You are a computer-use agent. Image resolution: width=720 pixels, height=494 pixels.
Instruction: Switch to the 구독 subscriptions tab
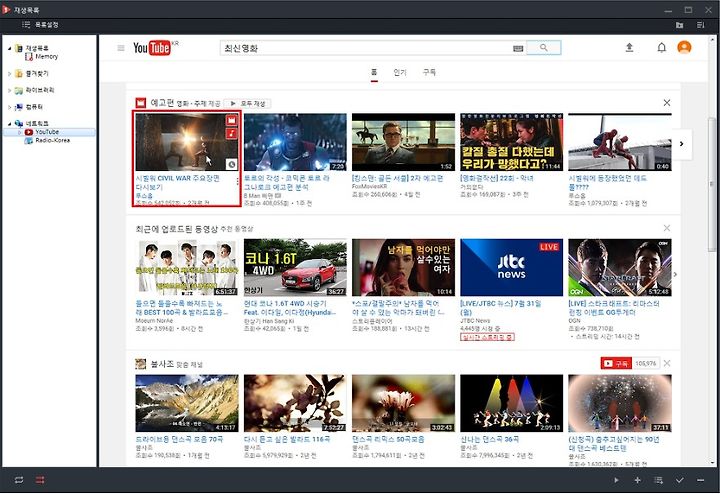click(429, 73)
